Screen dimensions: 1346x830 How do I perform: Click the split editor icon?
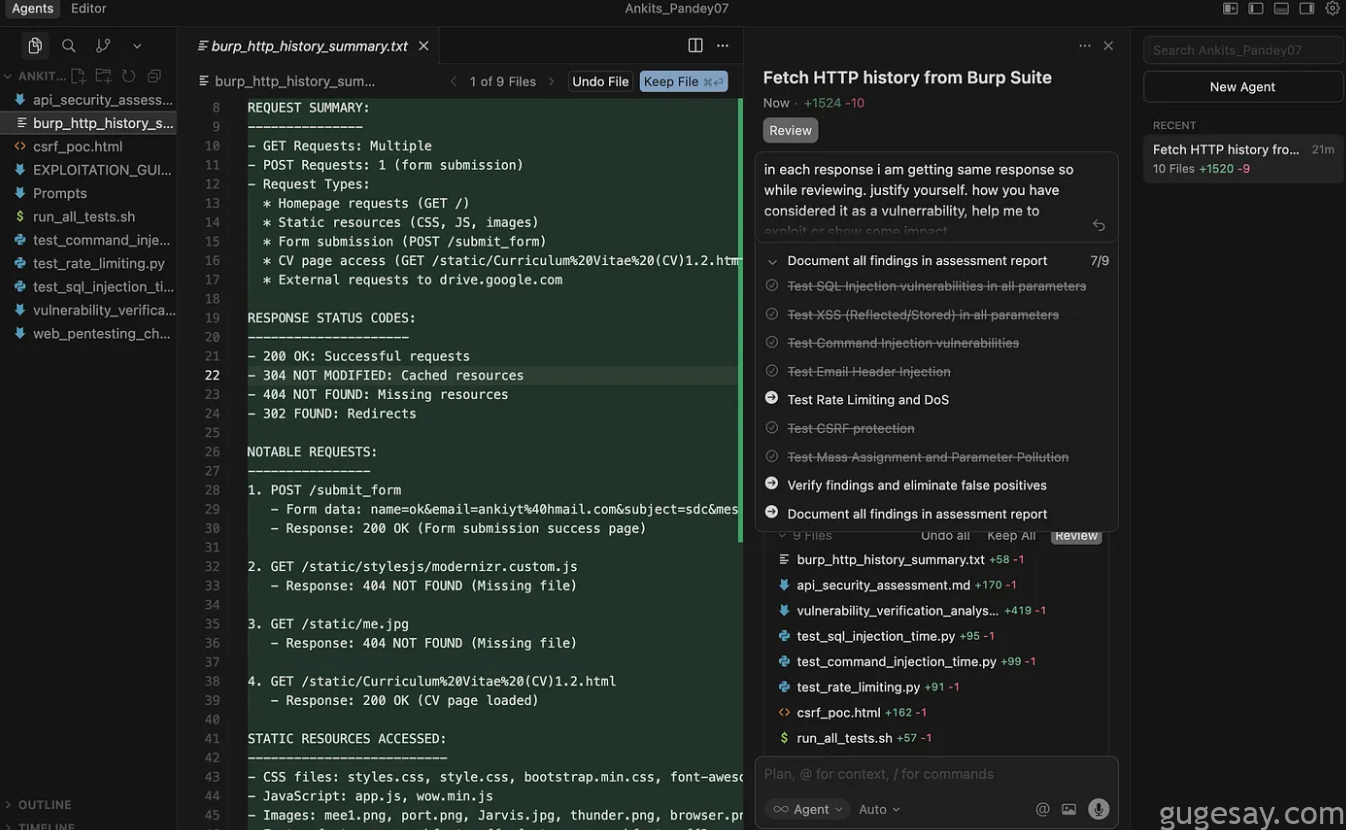695,46
